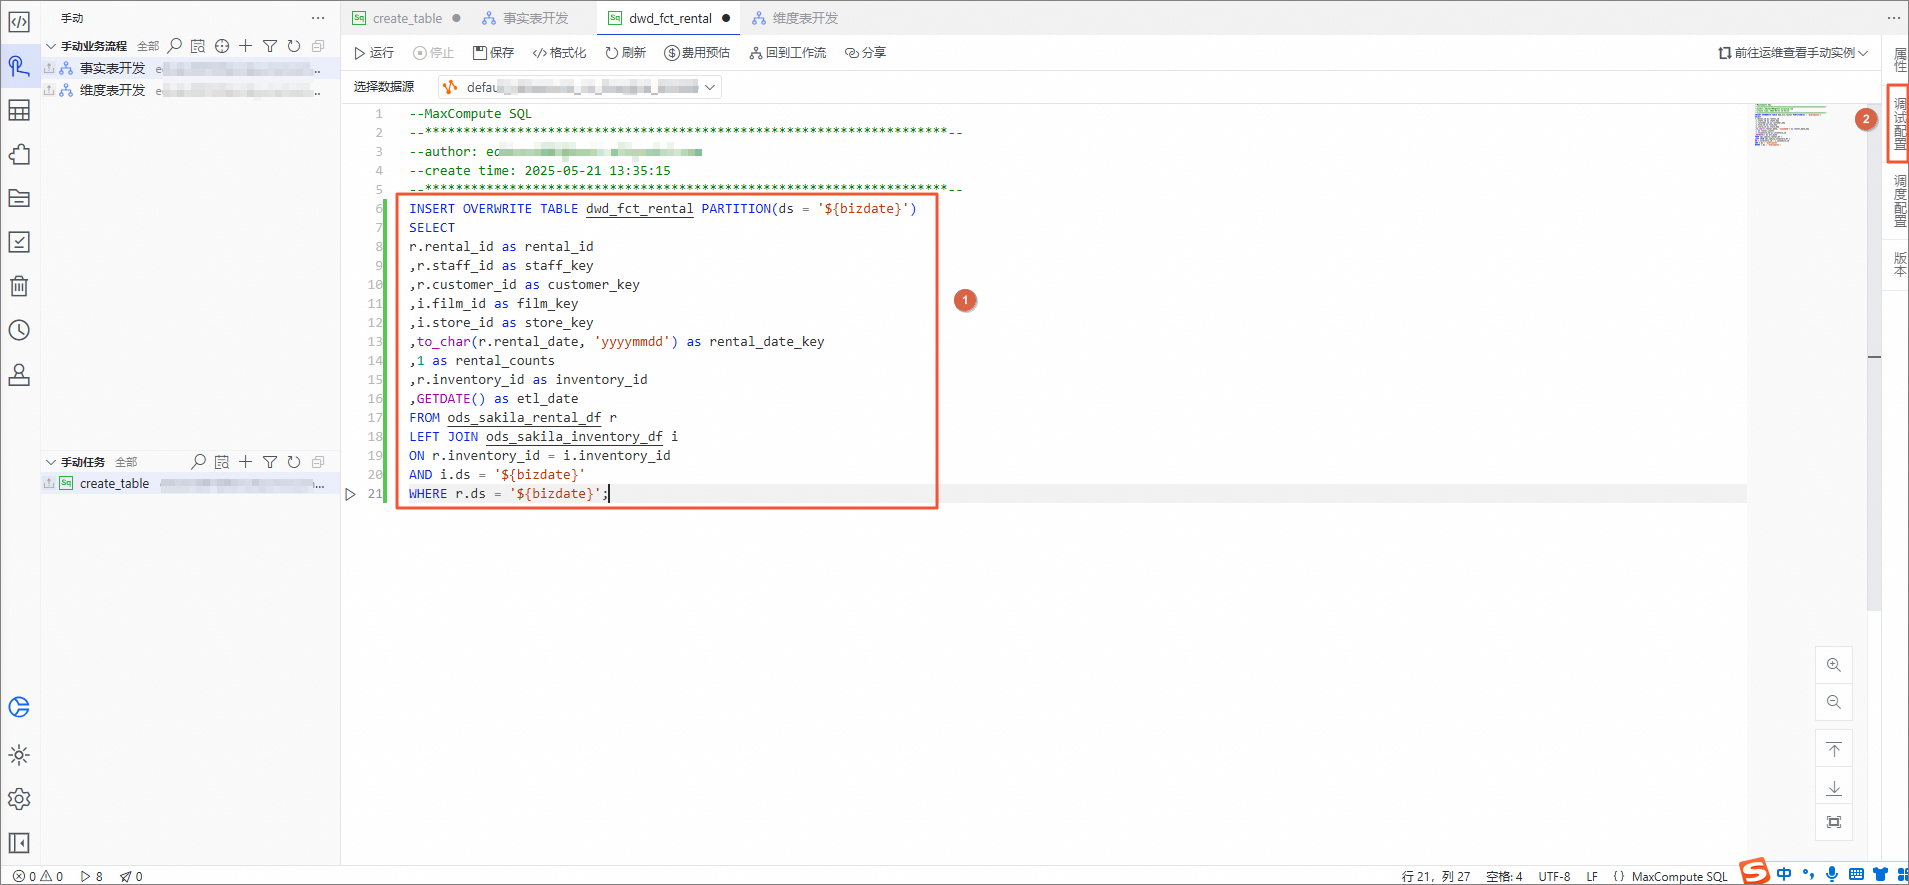Screen dimensions: 1909x885
Task: Search within 手动任务 section
Action: pyautogui.click(x=198, y=462)
